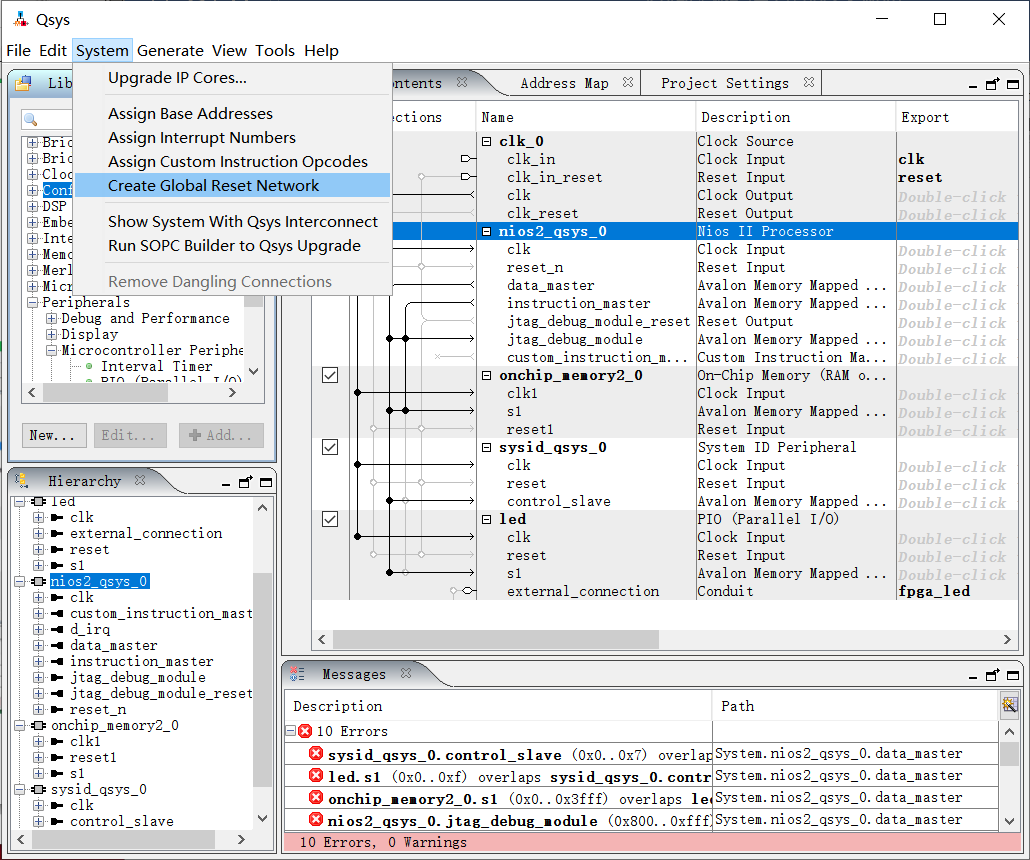This screenshot has height=860, width=1030.
Task: Collapse the 10 Errors message group
Action: [x=291, y=731]
